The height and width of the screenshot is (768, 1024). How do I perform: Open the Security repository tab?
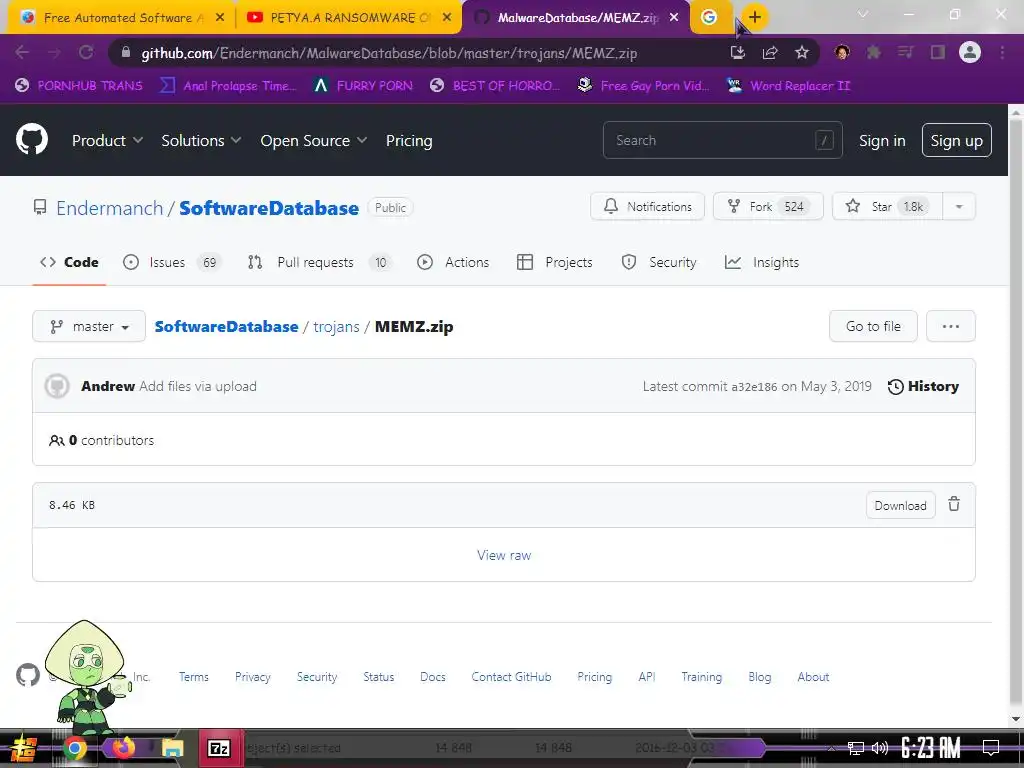tap(659, 262)
